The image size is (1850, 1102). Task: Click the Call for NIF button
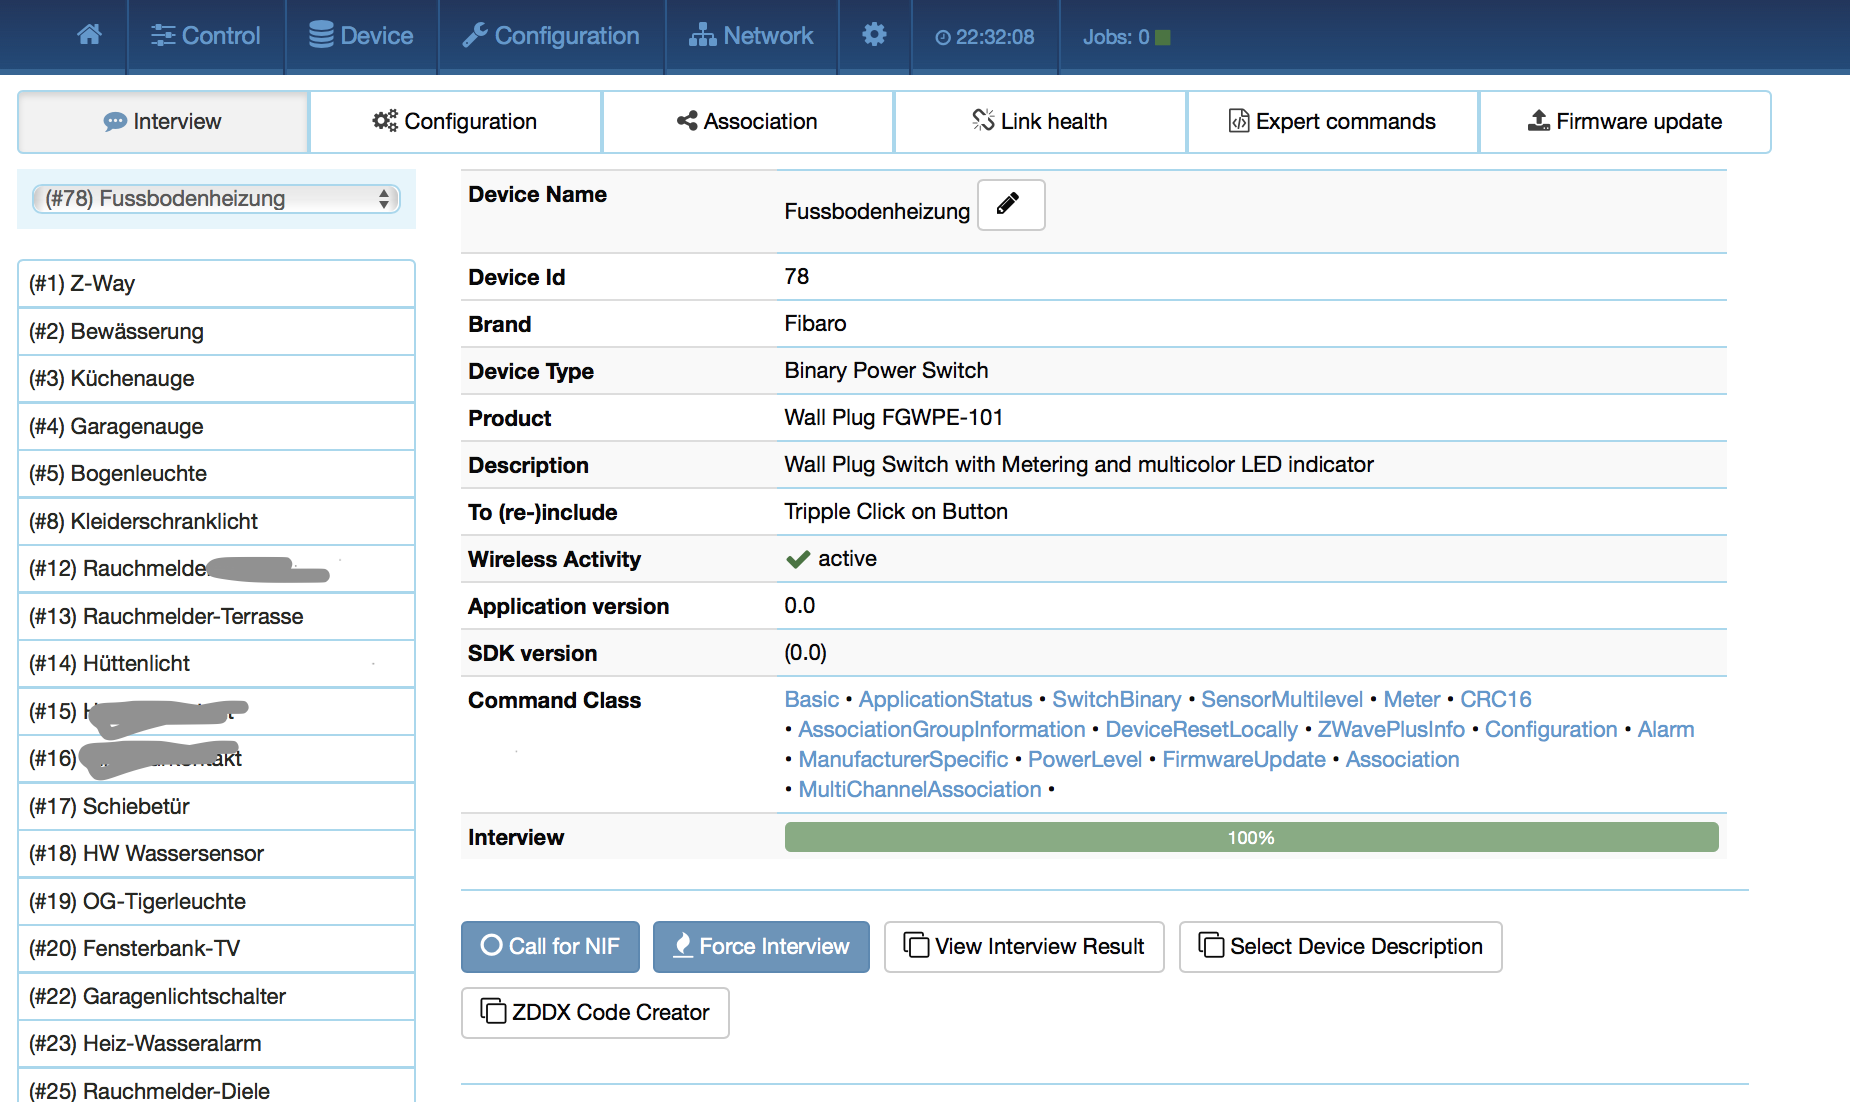(x=550, y=946)
